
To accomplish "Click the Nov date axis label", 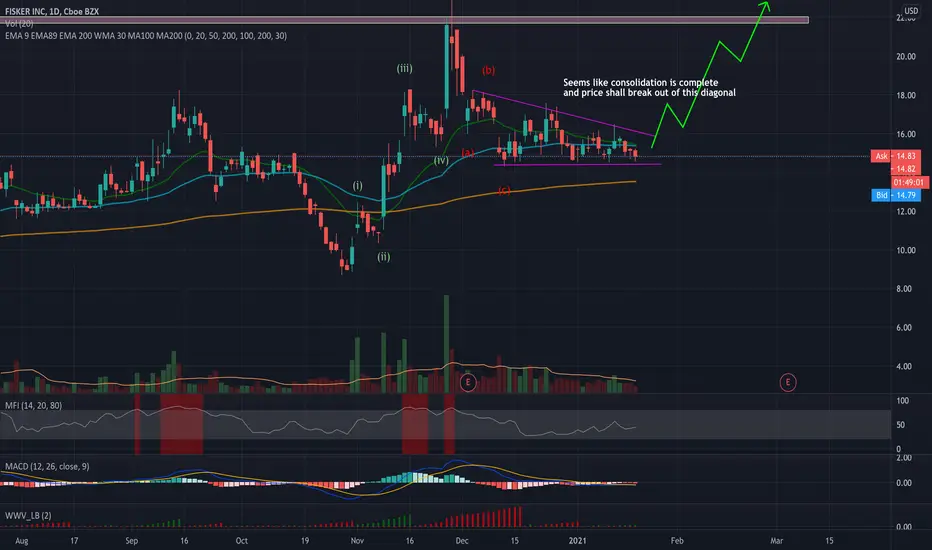I will (x=357, y=540).
